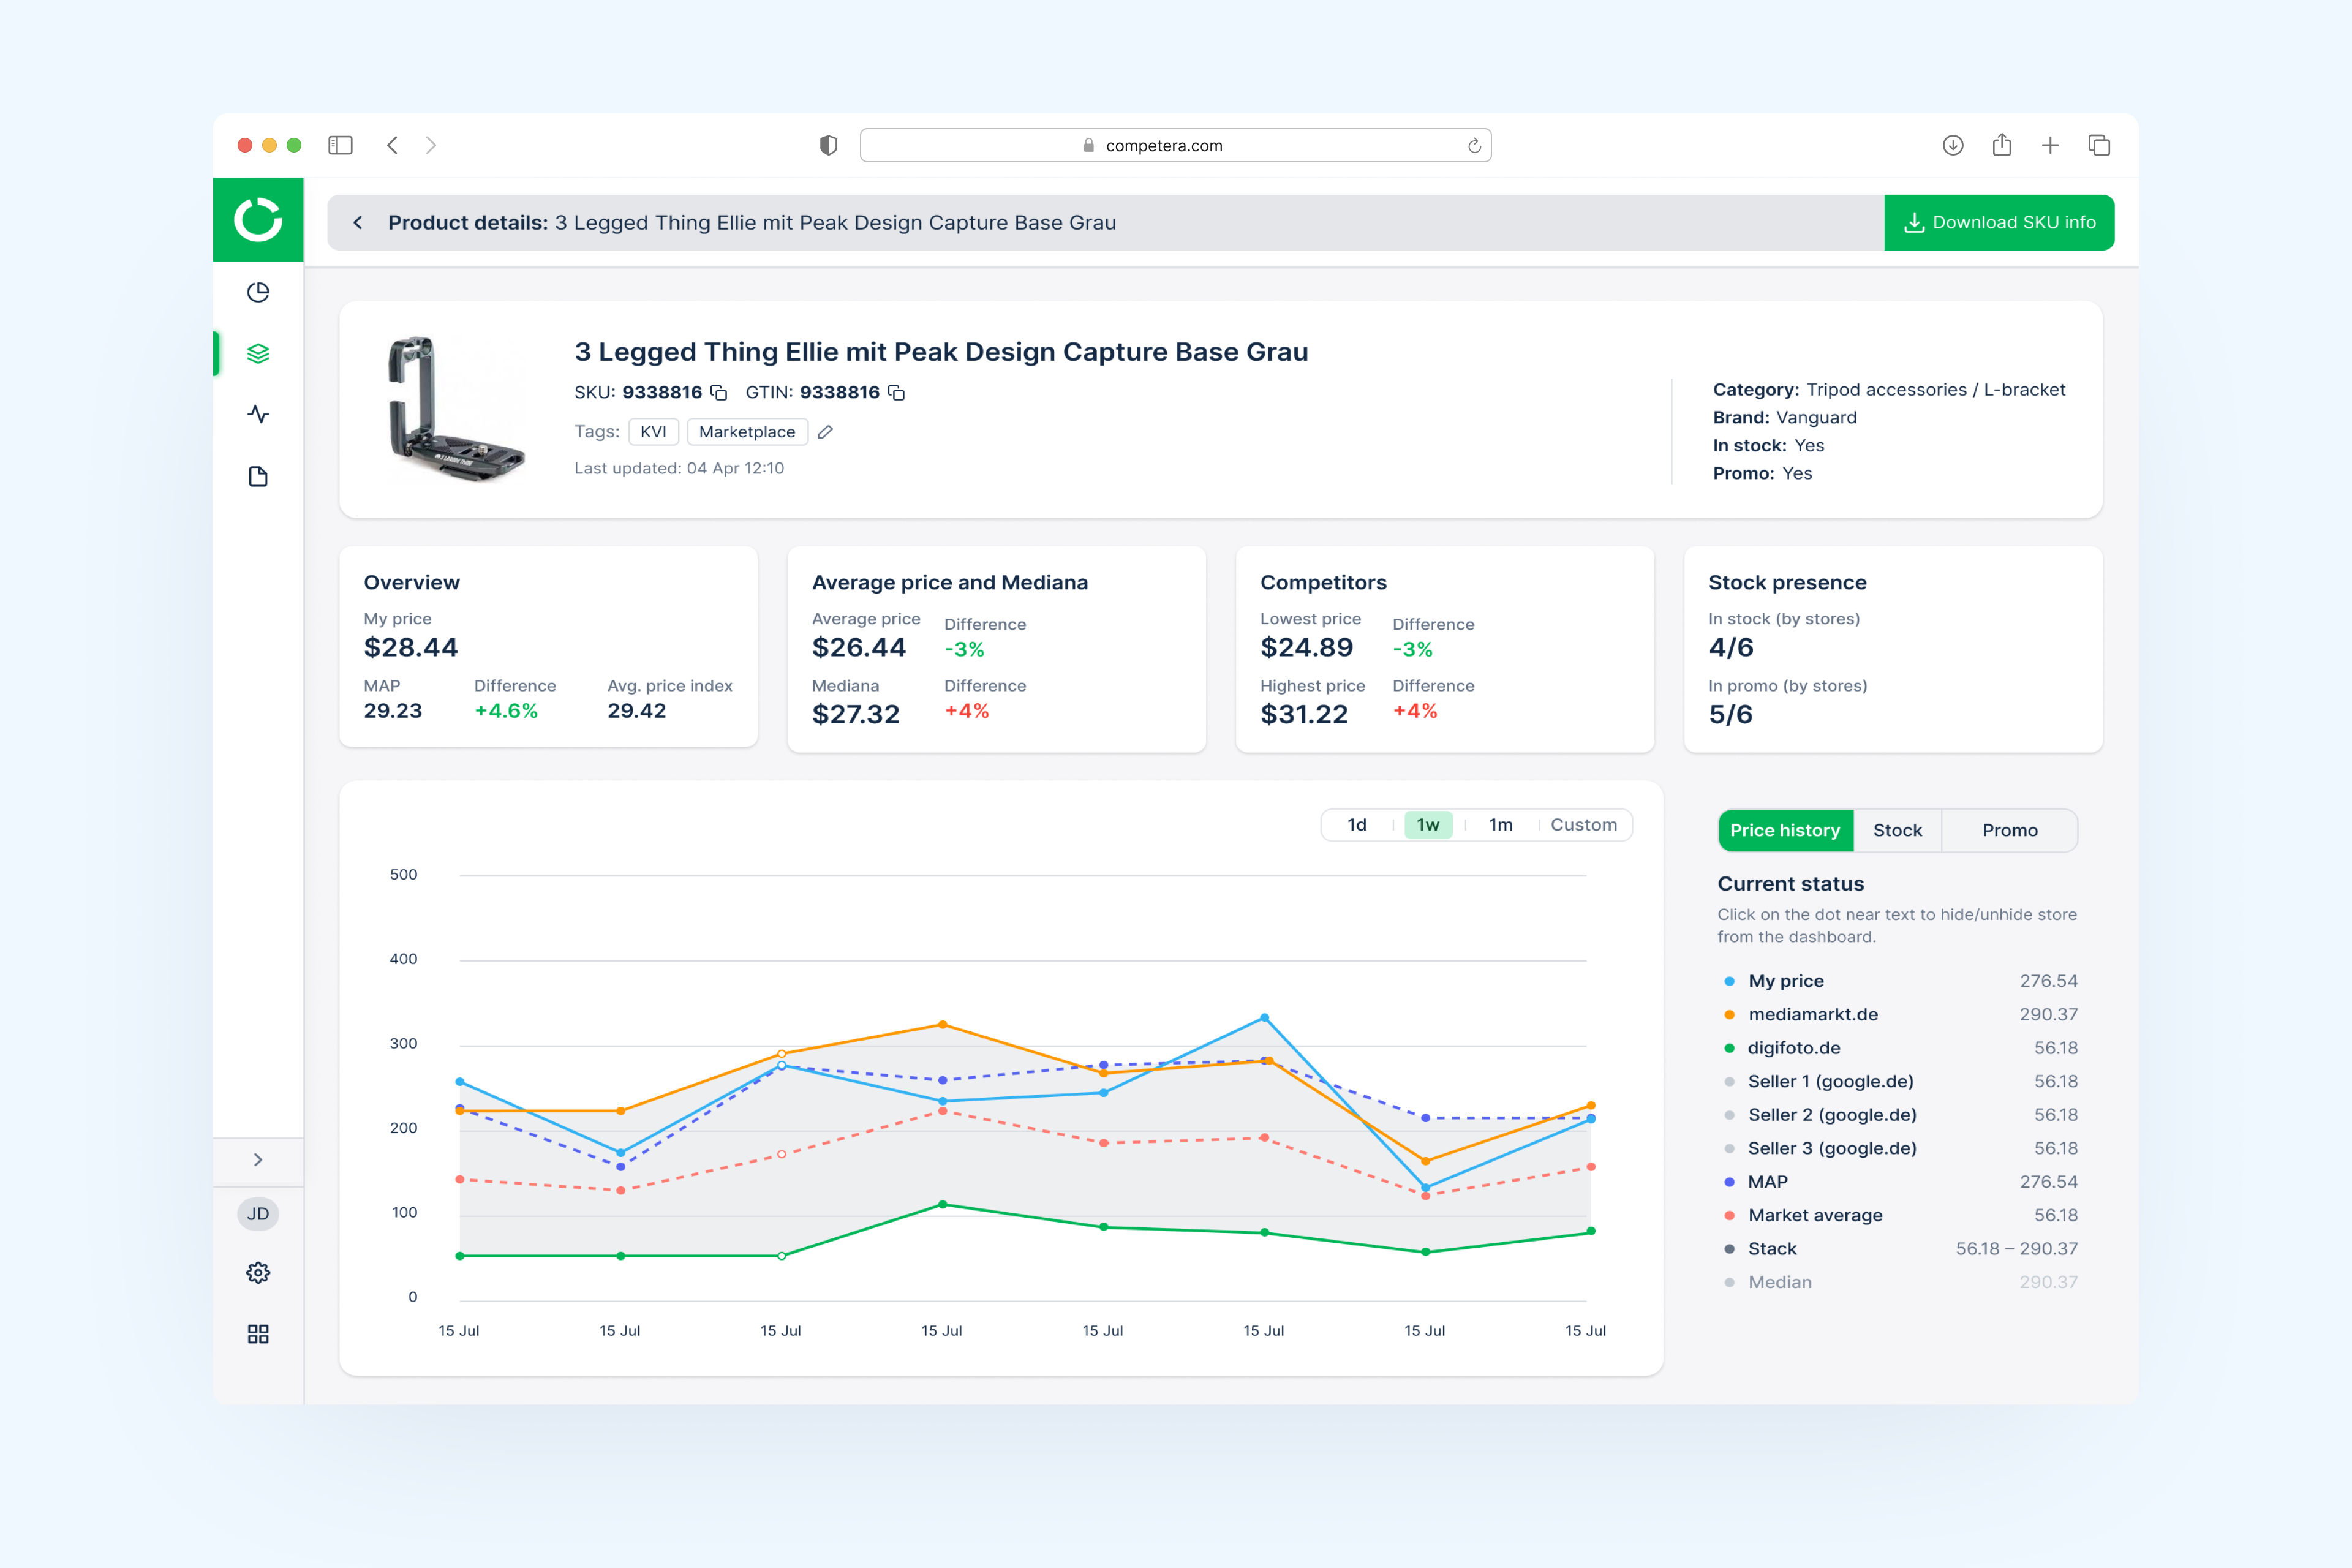Open browser downloads icon
The height and width of the screenshot is (1568, 2352).
pyautogui.click(x=1953, y=145)
